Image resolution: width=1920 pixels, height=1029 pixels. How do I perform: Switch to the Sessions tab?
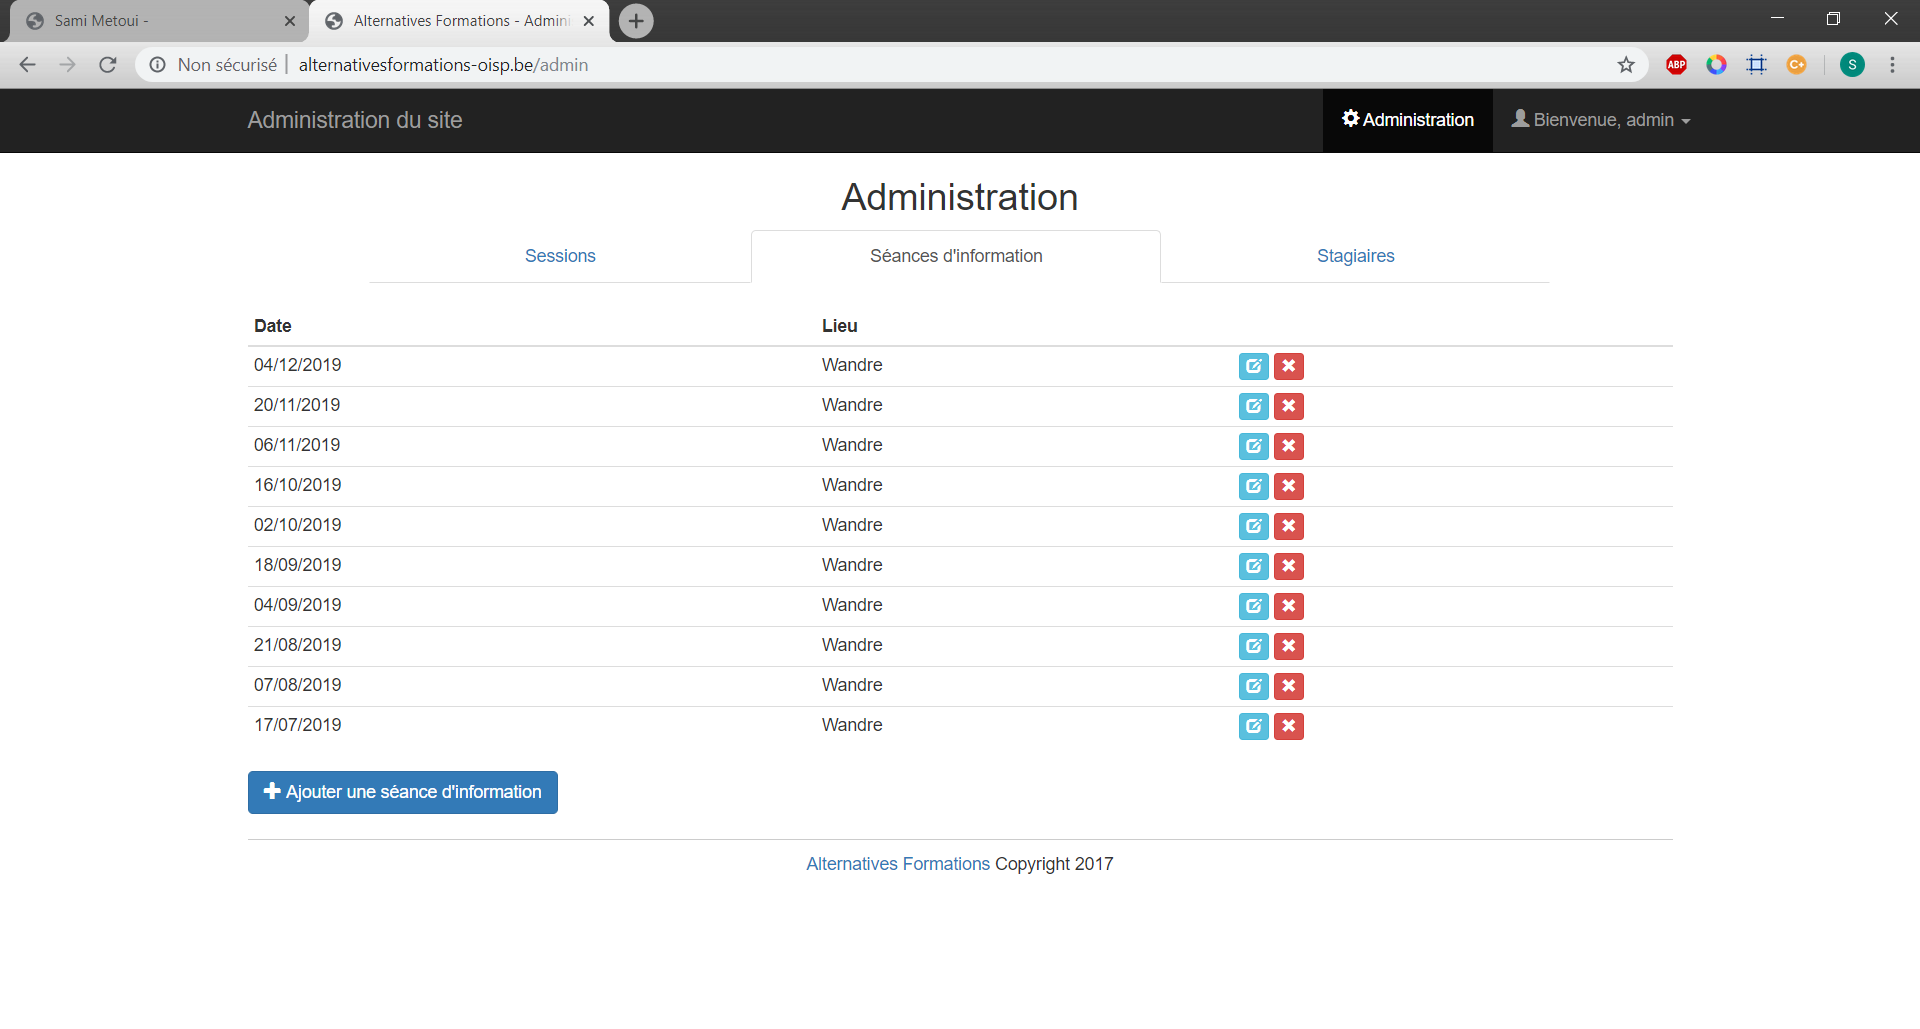click(x=560, y=256)
